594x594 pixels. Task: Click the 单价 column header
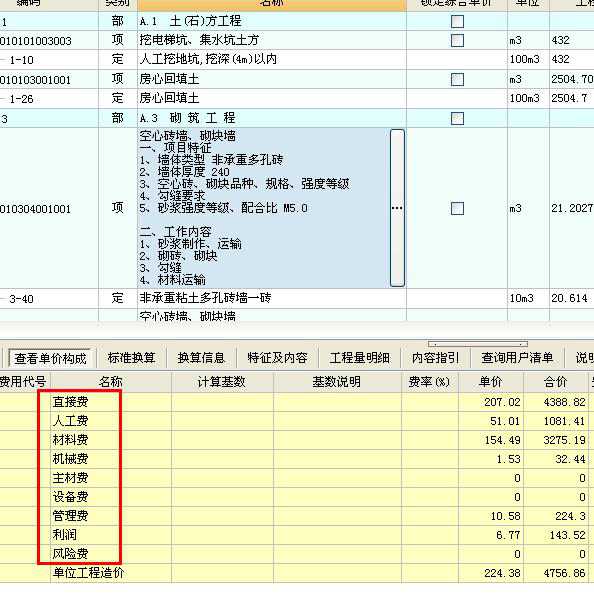tap(491, 382)
